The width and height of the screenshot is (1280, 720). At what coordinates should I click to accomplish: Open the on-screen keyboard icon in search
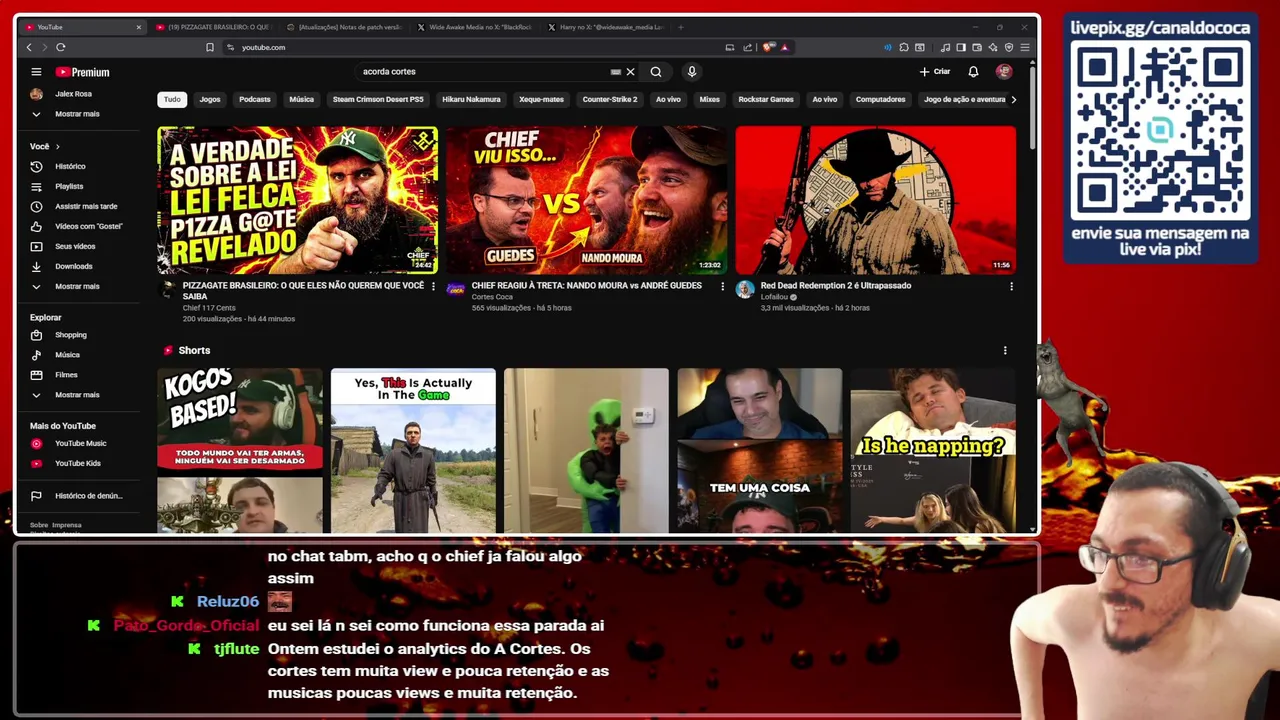[616, 72]
